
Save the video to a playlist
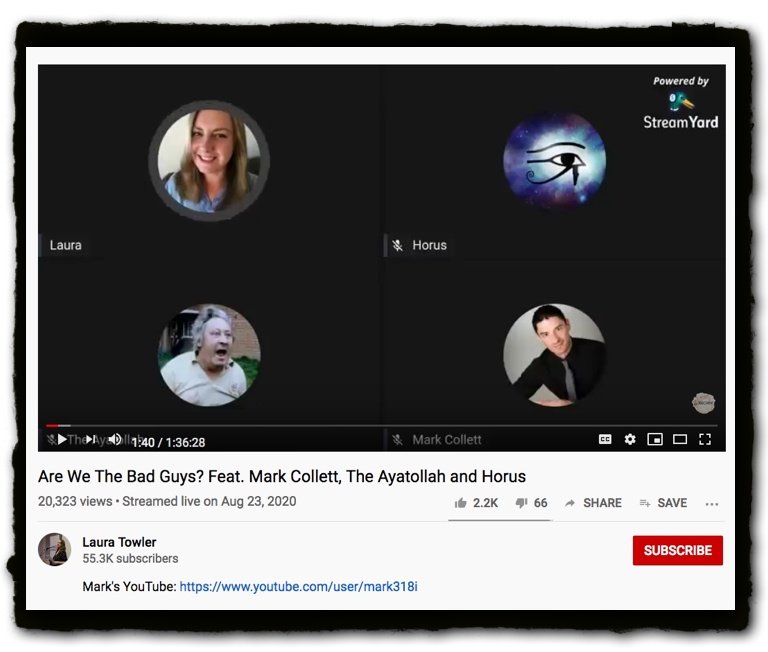663,503
